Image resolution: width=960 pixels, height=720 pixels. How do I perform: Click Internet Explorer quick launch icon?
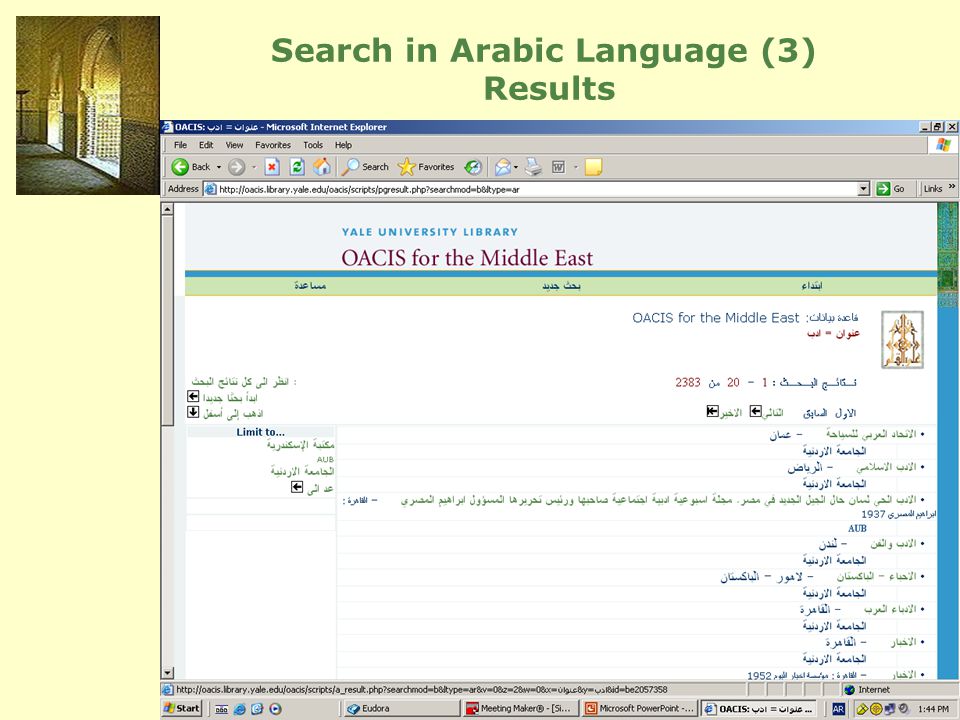click(239, 709)
